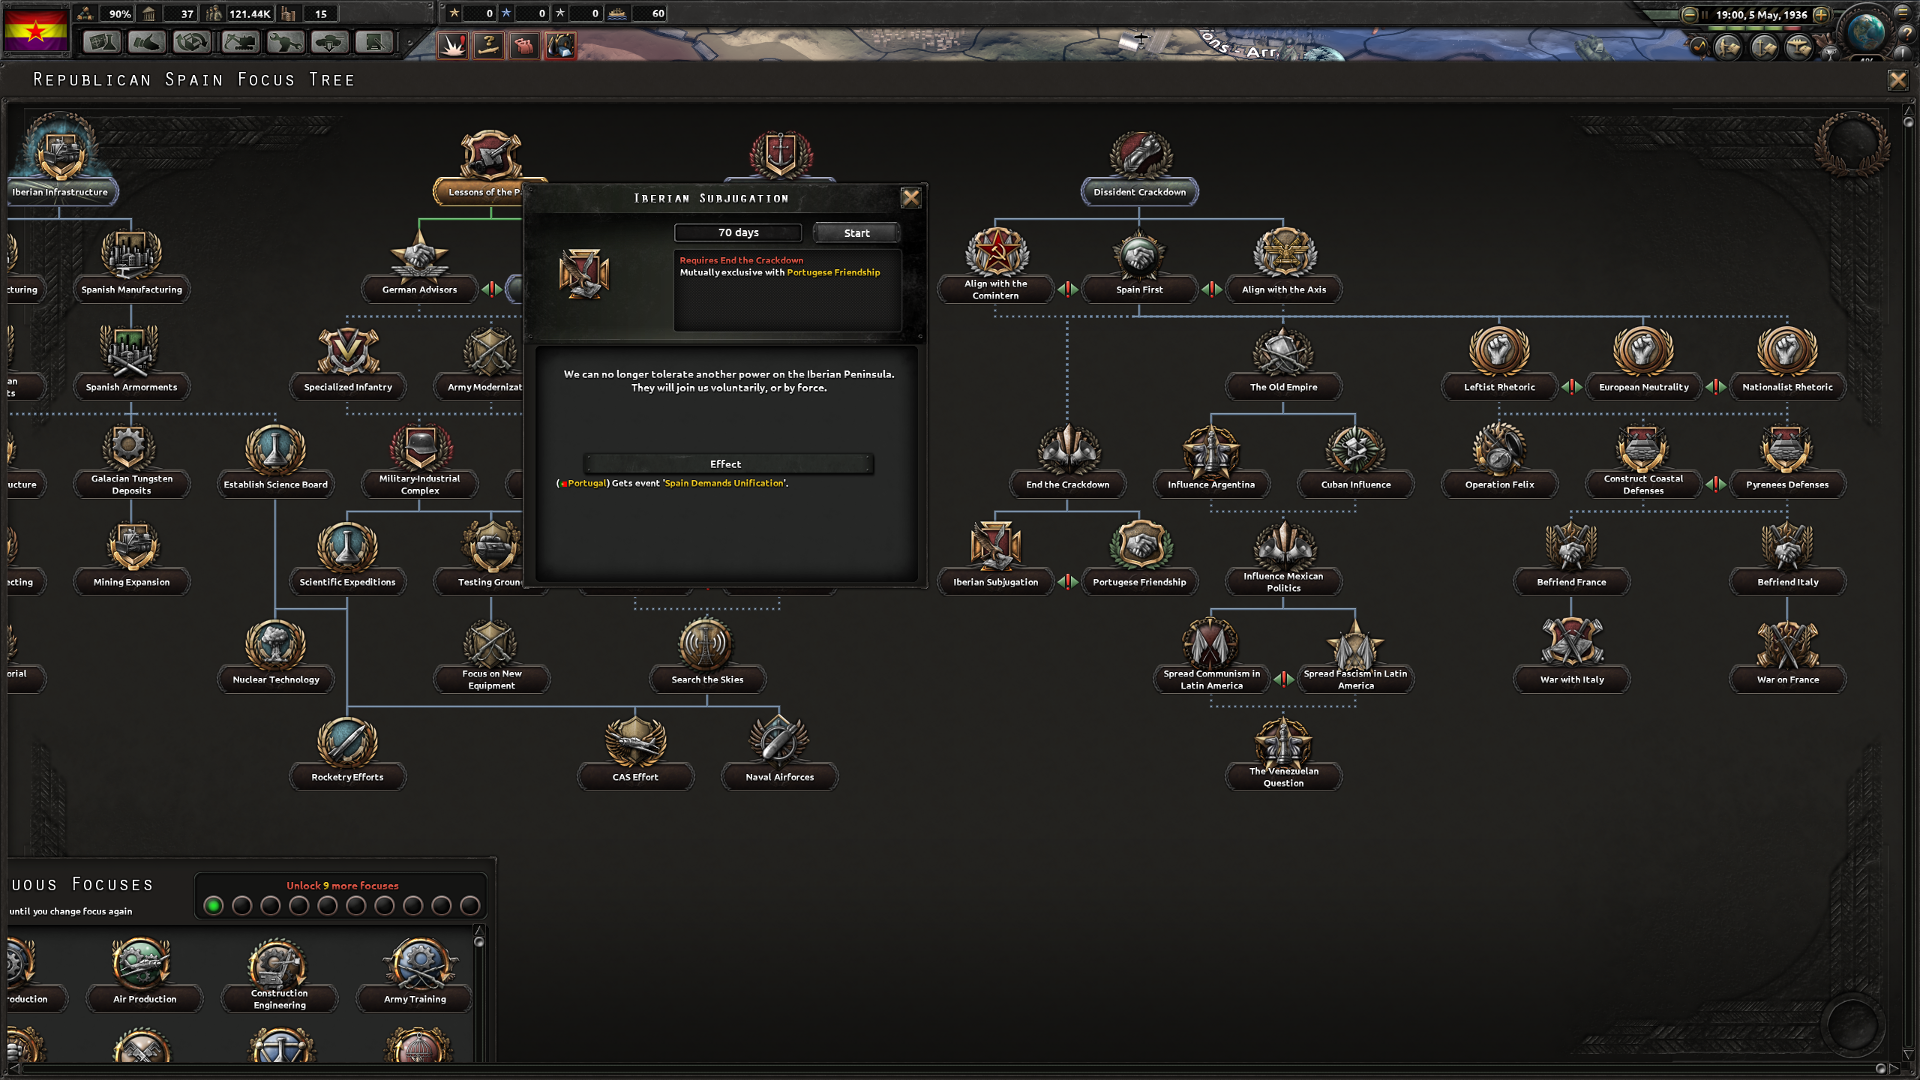
Task: Start the Iberian Subjugation focus
Action: coord(857,233)
